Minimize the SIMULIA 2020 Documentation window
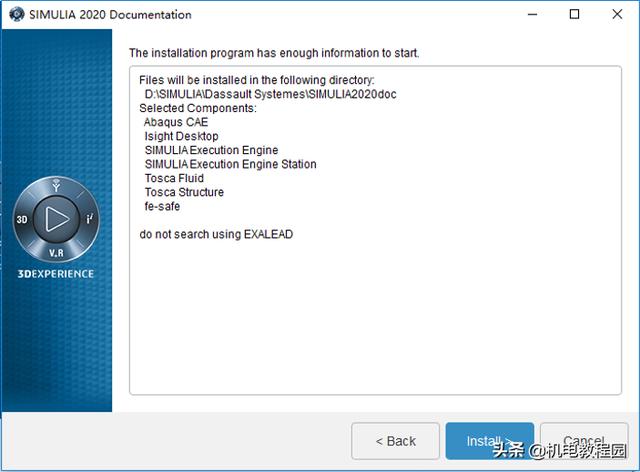Screen dimensions: 640x472 [x=532, y=14]
